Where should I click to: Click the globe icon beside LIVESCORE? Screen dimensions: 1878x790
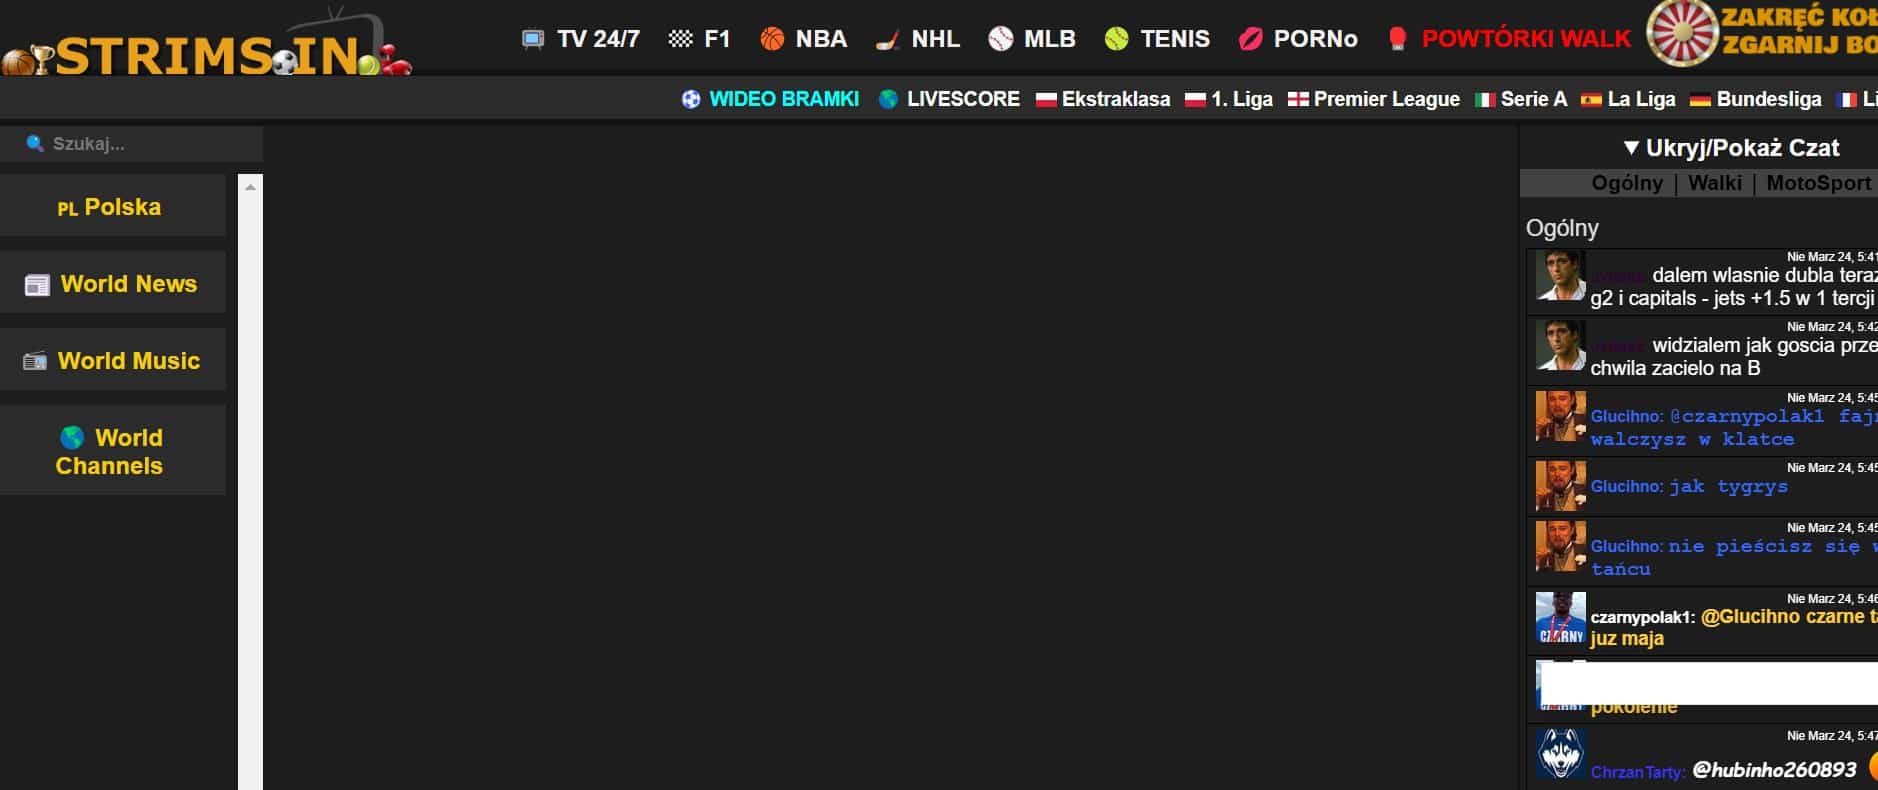[888, 99]
